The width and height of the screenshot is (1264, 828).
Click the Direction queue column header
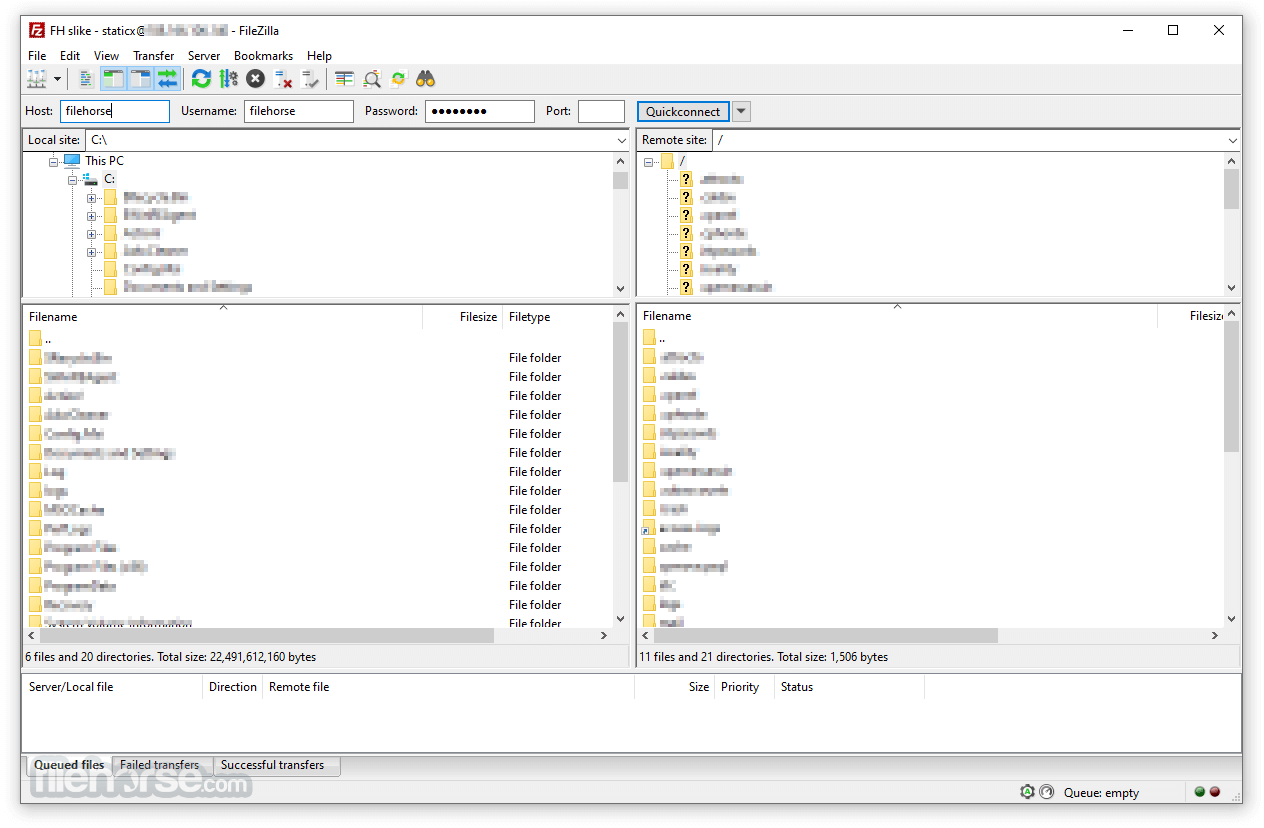pos(232,687)
